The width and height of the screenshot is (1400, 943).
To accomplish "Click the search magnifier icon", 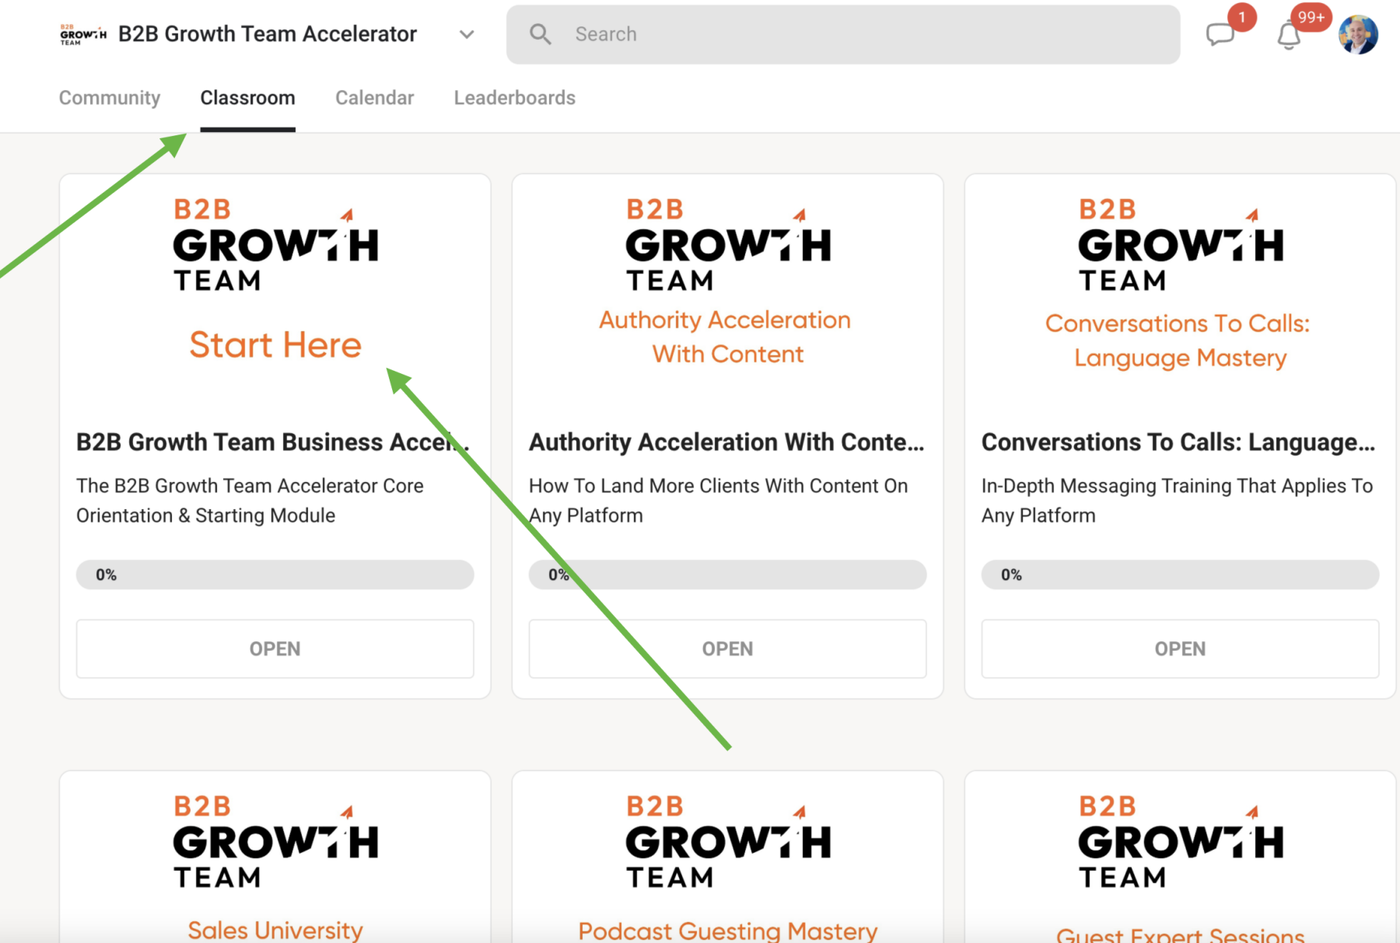I will click(x=541, y=35).
